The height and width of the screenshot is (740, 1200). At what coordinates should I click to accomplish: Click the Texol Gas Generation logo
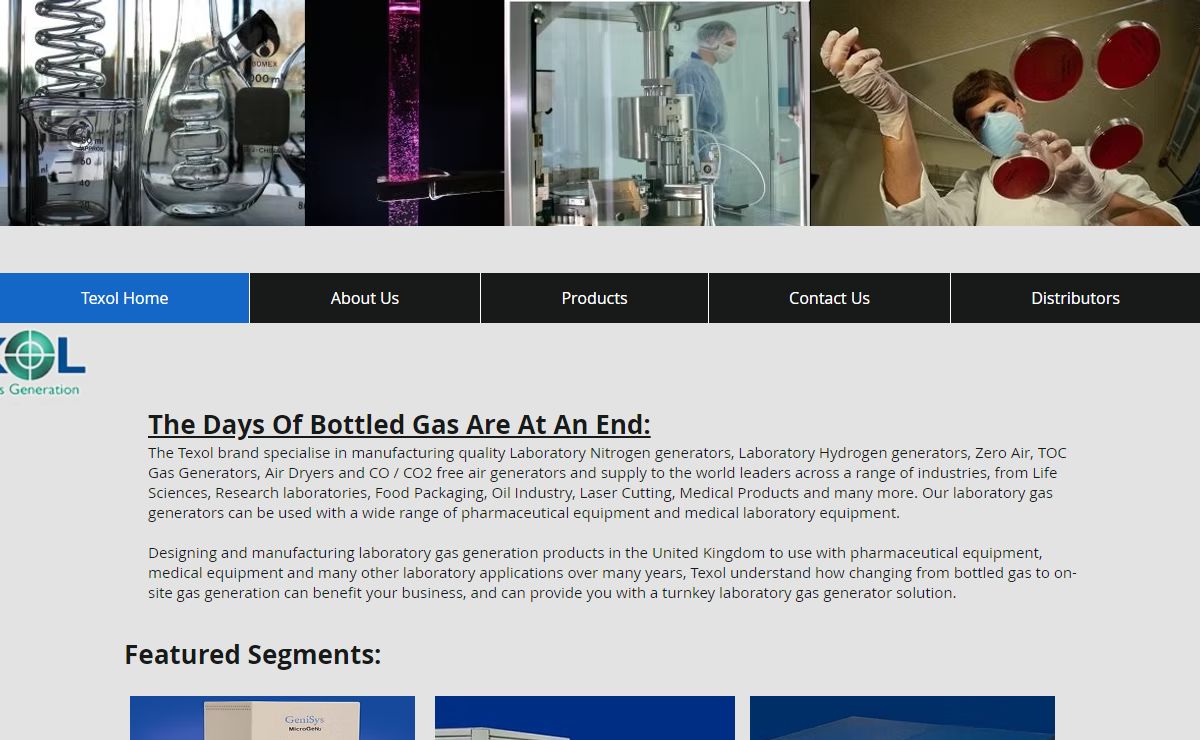pos(42,363)
